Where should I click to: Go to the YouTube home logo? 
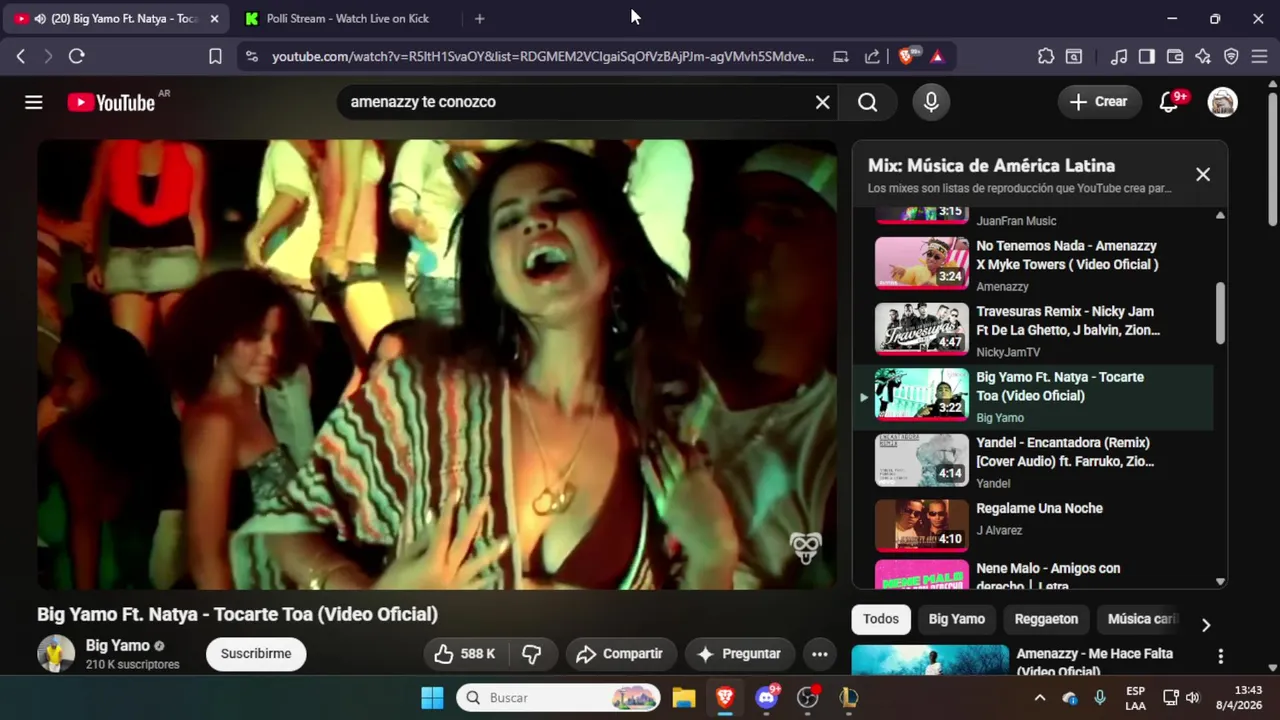tap(111, 102)
